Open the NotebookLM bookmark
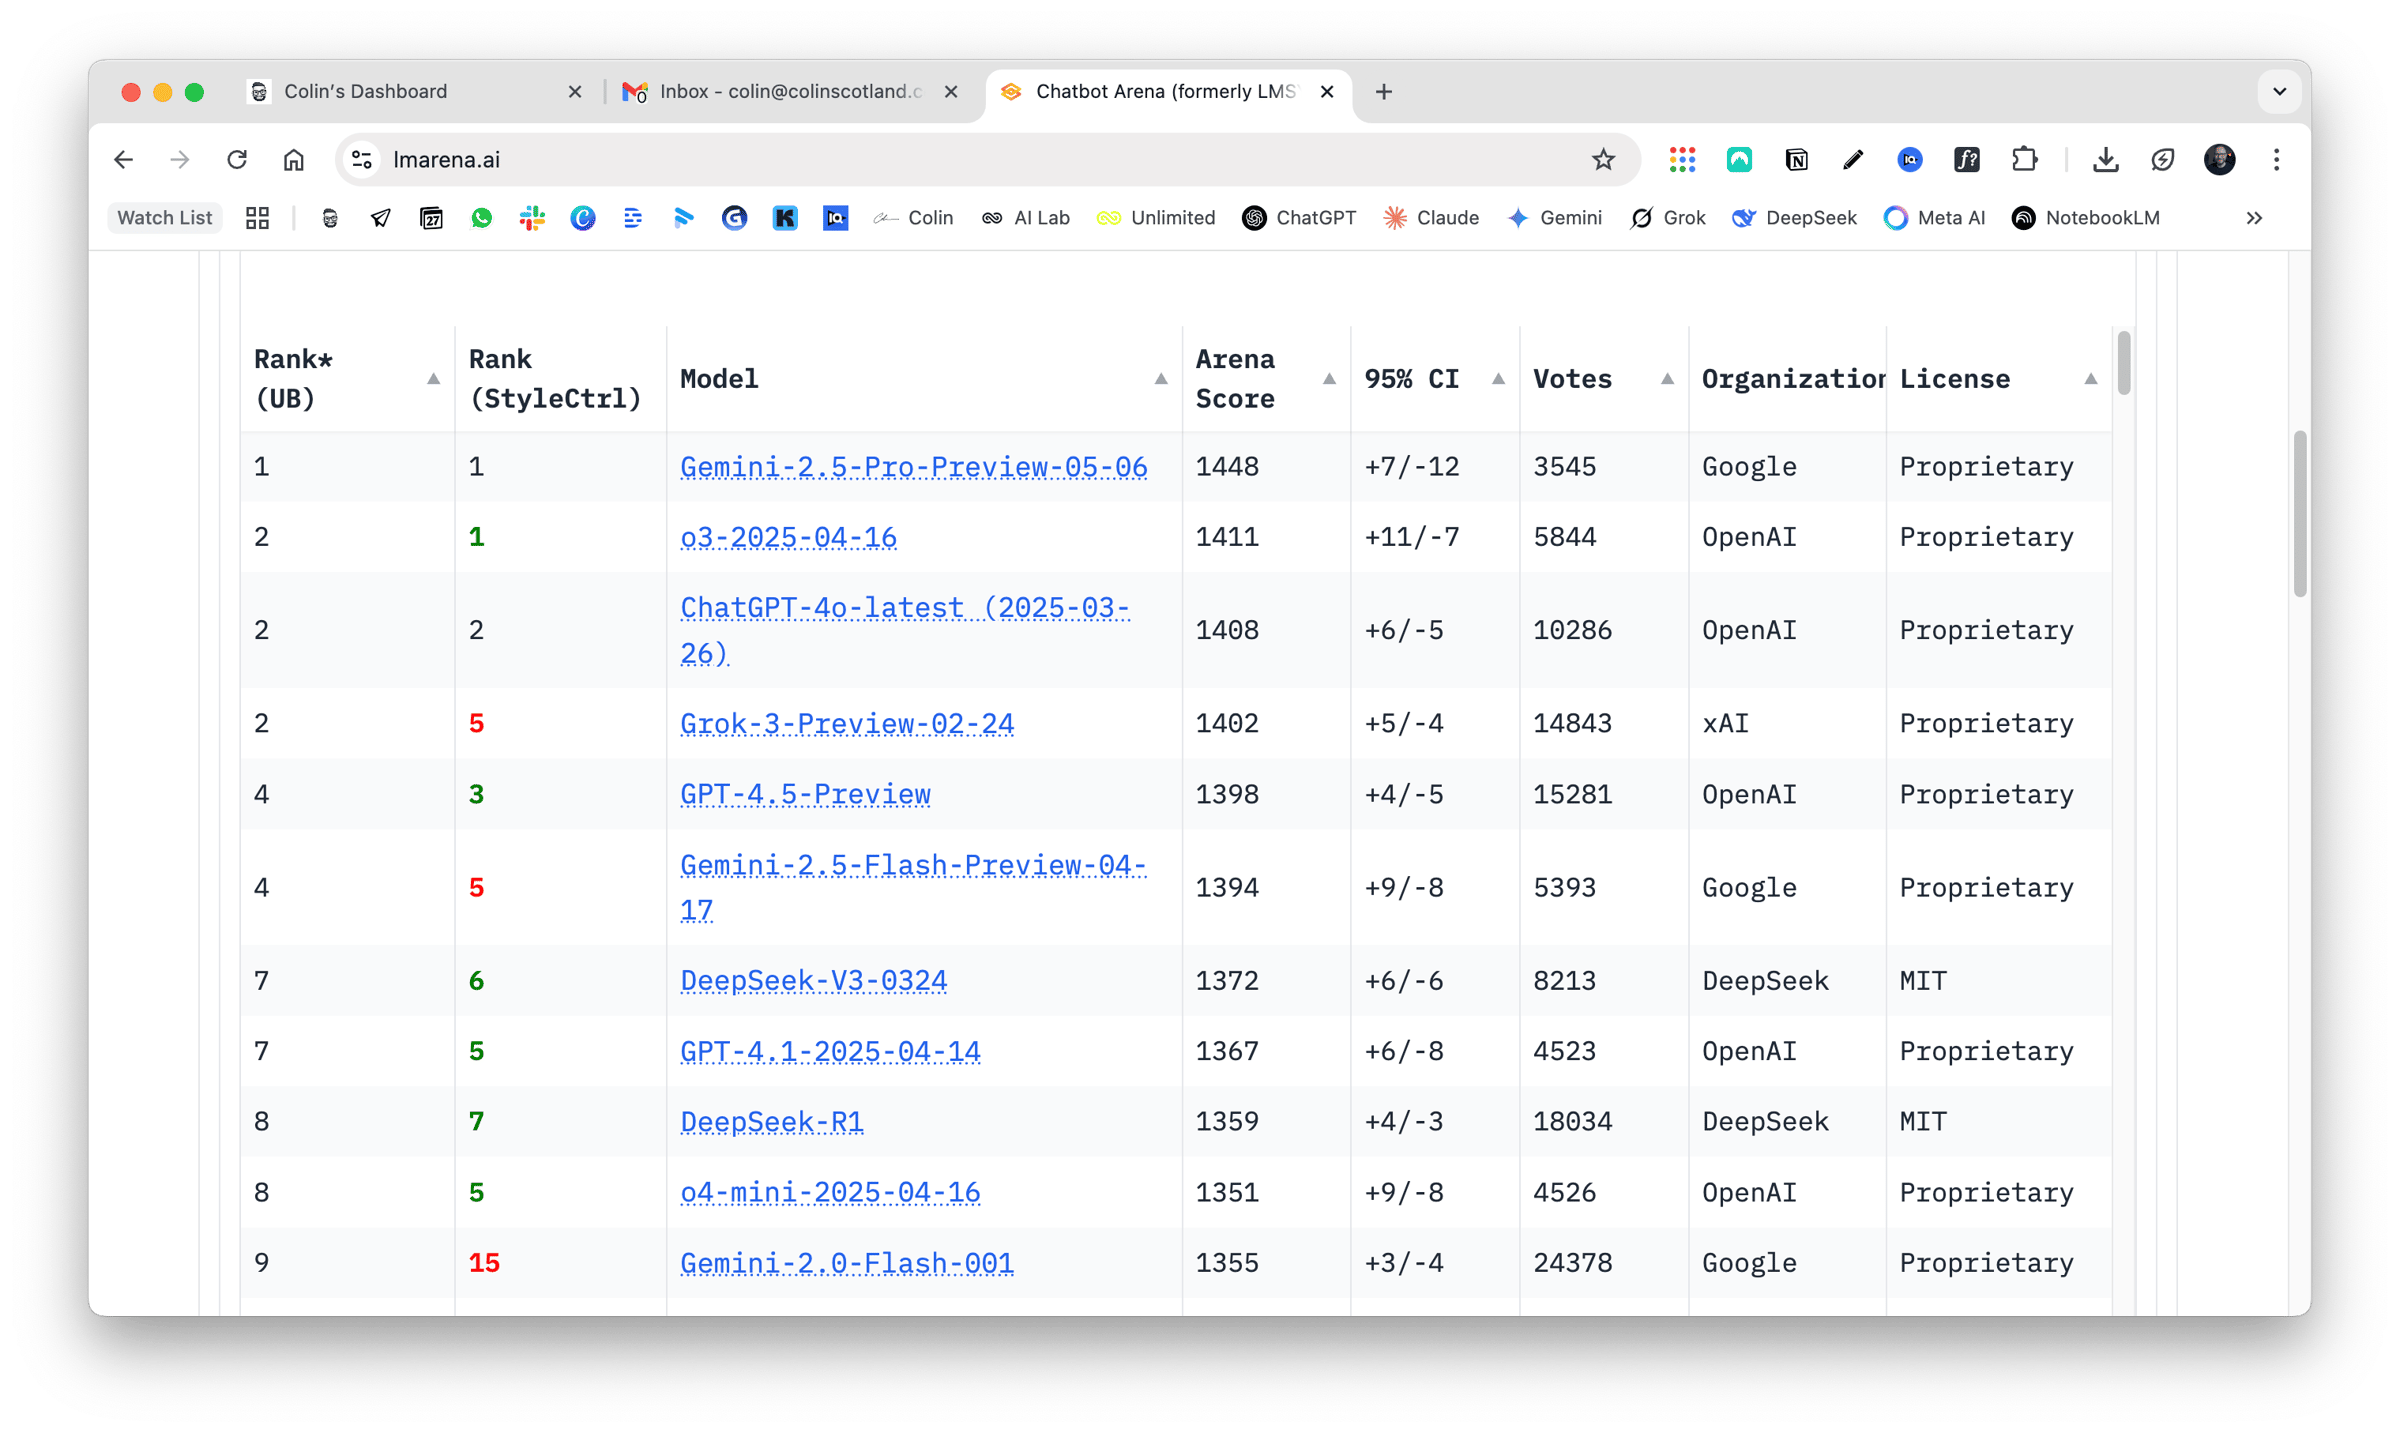2400x1433 pixels. (x=2086, y=218)
